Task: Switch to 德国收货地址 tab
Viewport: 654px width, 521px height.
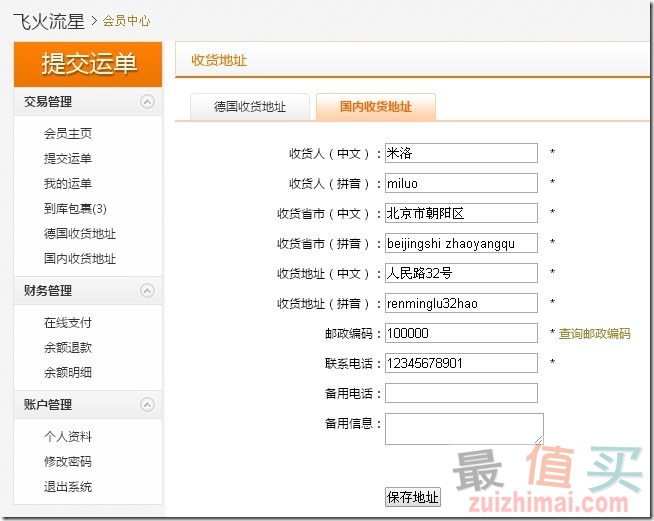Action: [x=250, y=107]
